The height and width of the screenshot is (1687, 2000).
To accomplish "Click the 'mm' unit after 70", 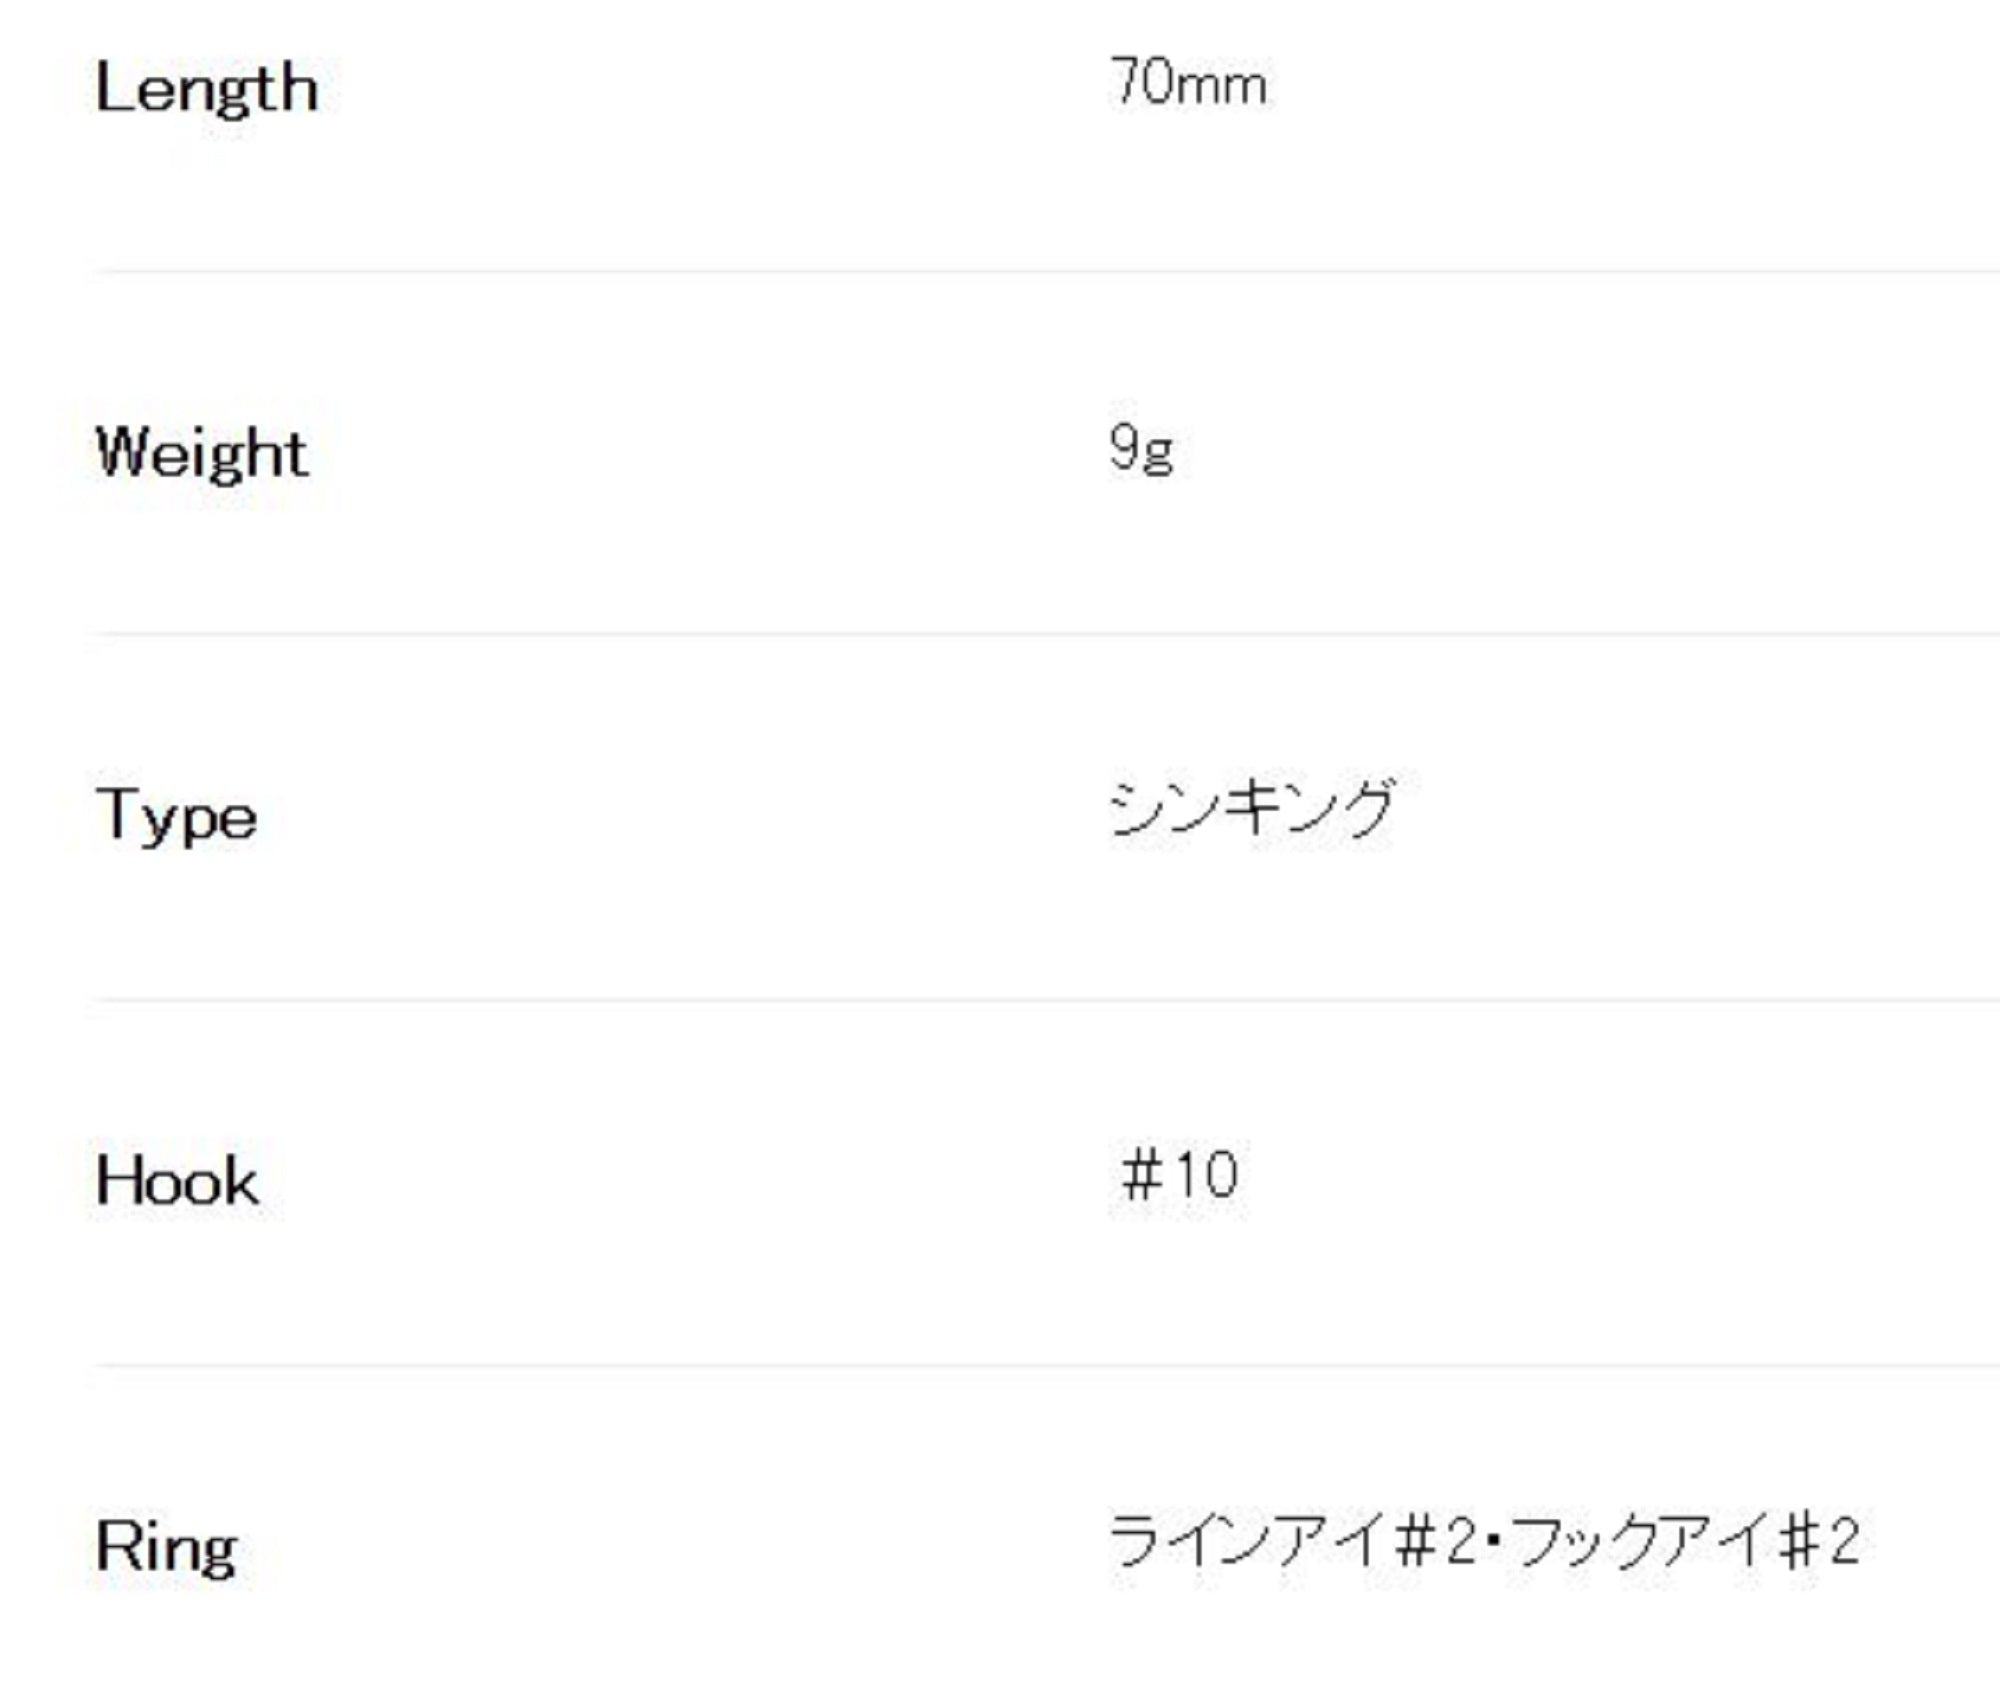I will 1223,86.
